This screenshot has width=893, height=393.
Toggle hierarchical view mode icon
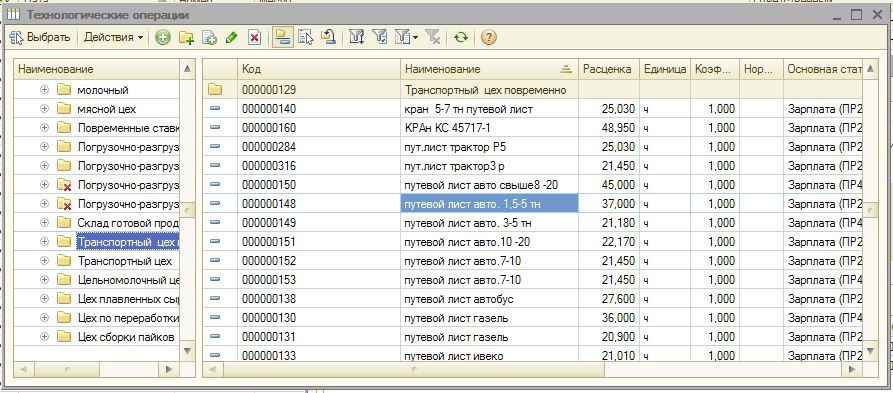[282, 38]
